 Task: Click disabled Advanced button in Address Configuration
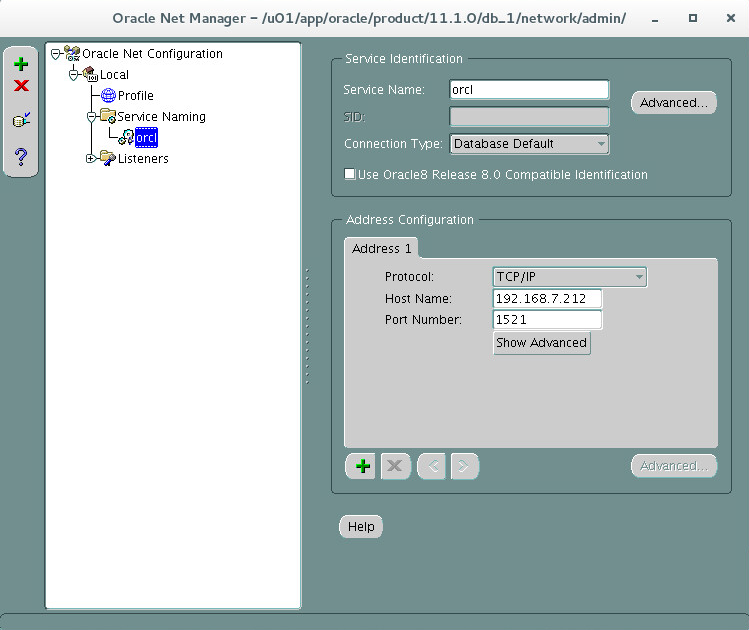tap(674, 466)
